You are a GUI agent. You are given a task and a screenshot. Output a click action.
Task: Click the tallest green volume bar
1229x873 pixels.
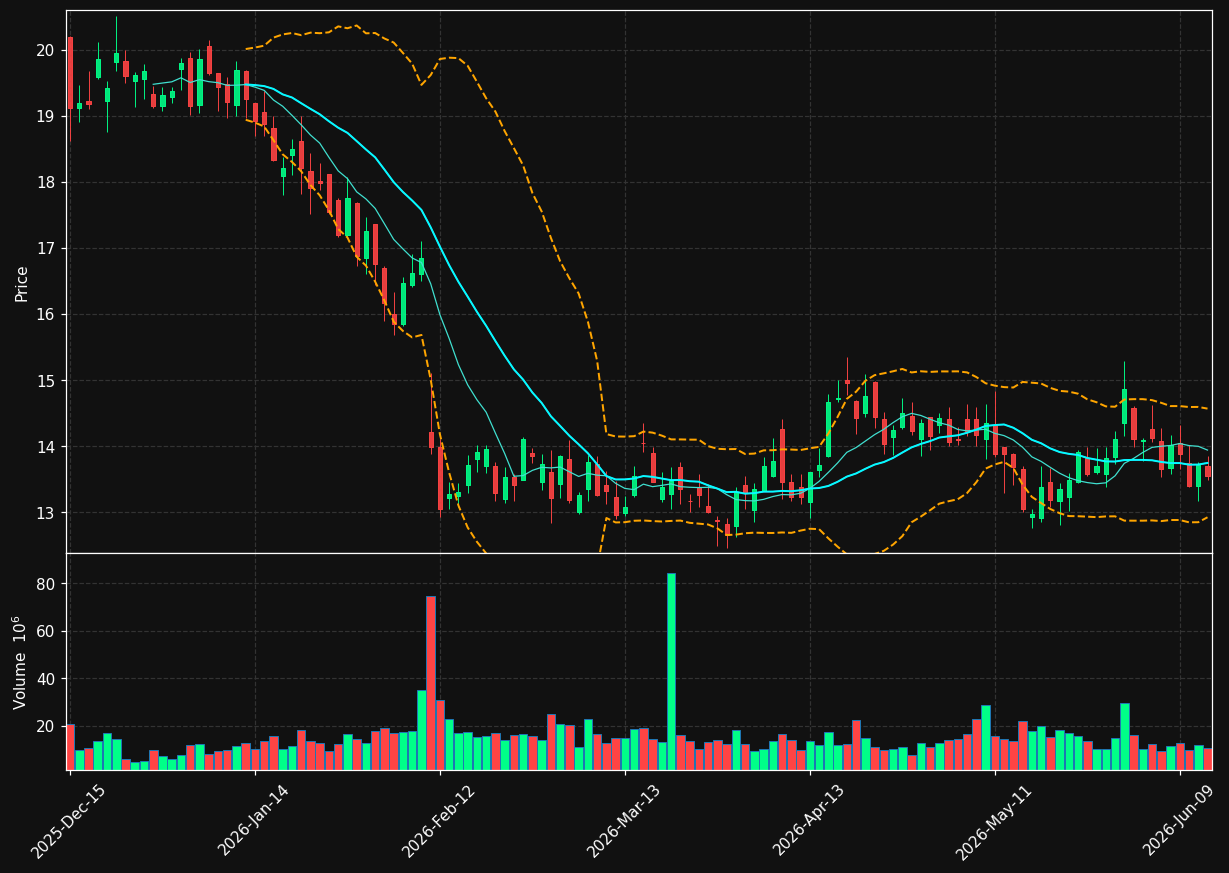pyautogui.click(x=671, y=671)
